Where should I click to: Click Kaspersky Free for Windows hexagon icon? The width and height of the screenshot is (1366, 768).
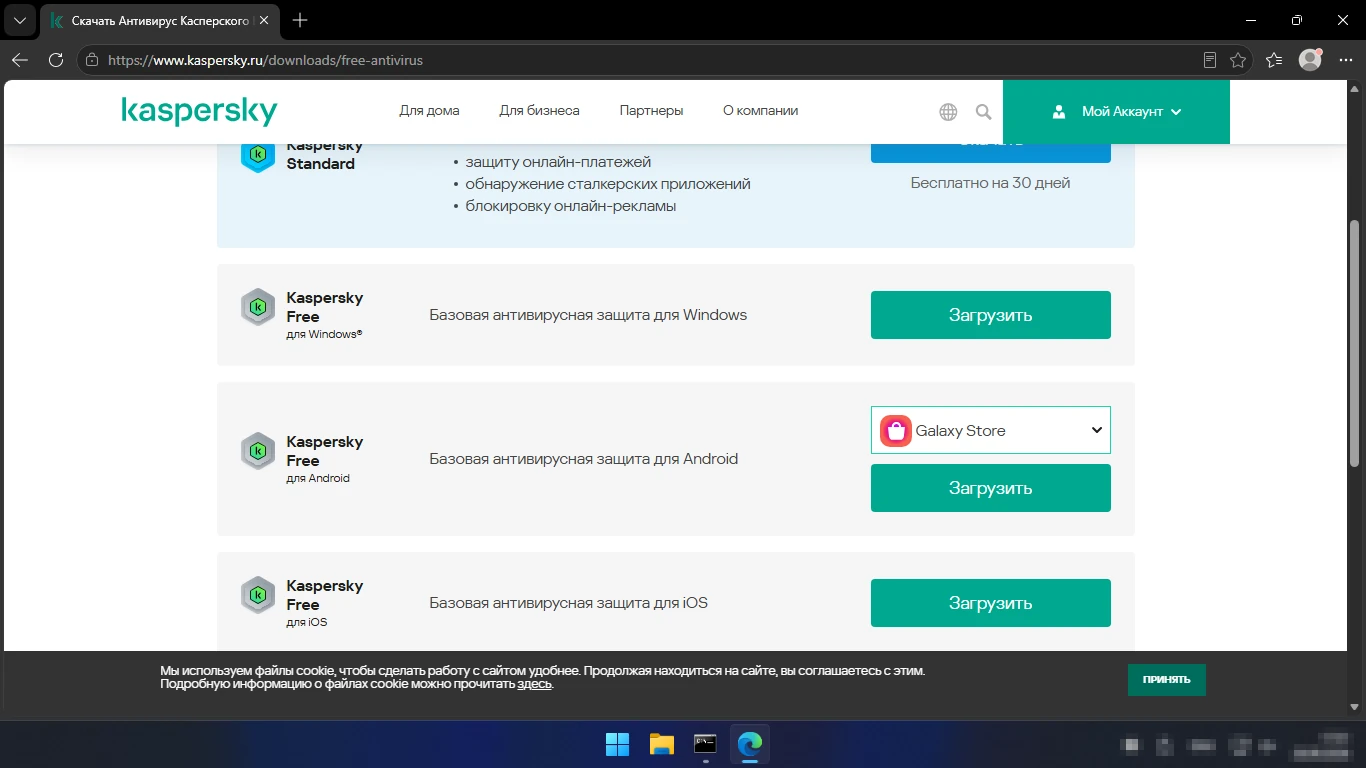pyautogui.click(x=258, y=307)
